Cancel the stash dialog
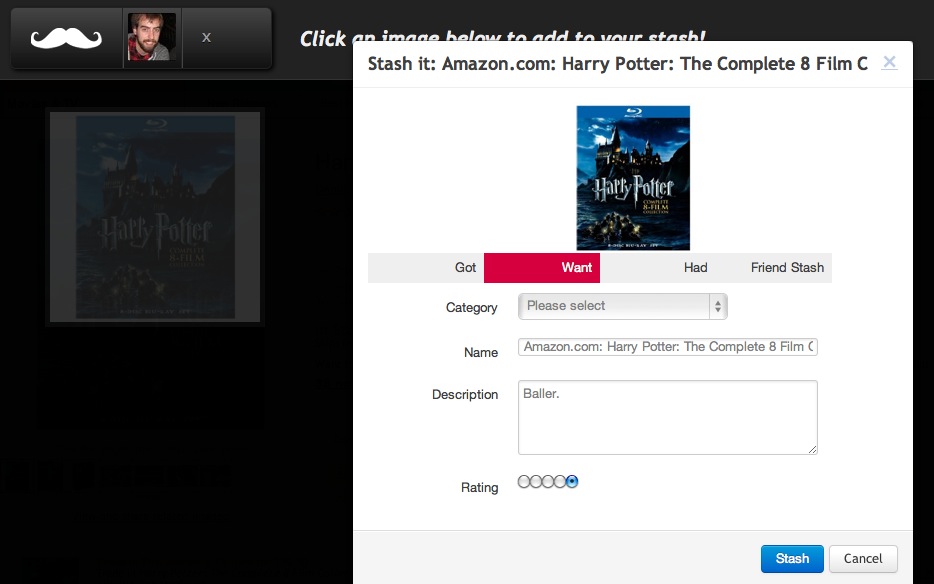This screenshot has width=934, height=584. click(x=863, y=558)
